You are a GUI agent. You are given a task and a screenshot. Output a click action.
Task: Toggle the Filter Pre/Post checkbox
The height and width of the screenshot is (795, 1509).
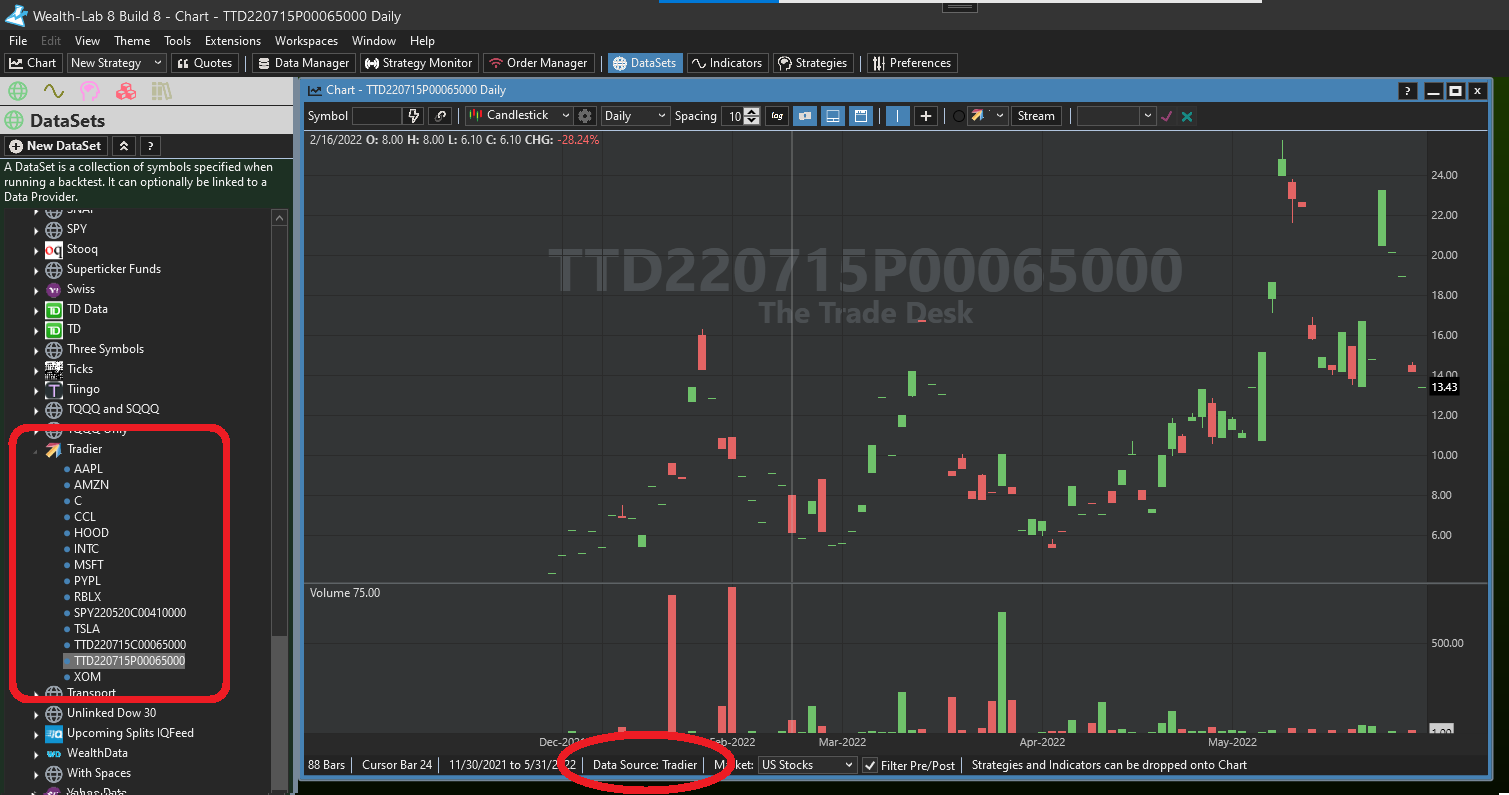point(870,765)
